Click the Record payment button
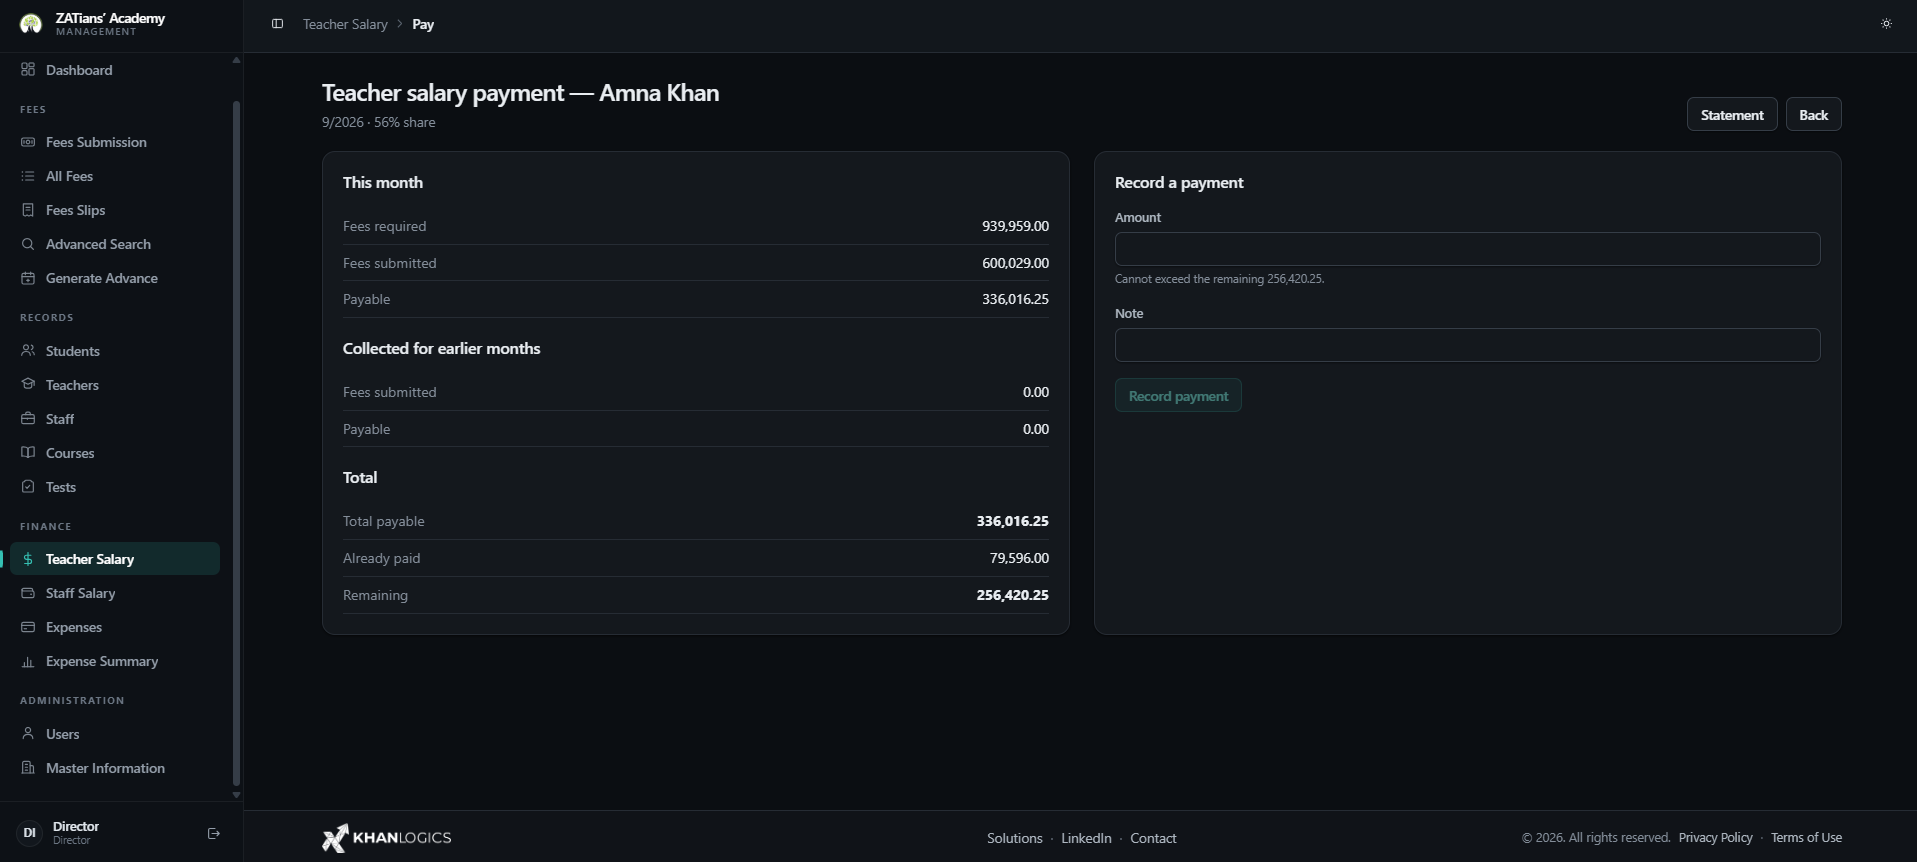Viewport: 1917px width, 862px height. [1178, 396]
